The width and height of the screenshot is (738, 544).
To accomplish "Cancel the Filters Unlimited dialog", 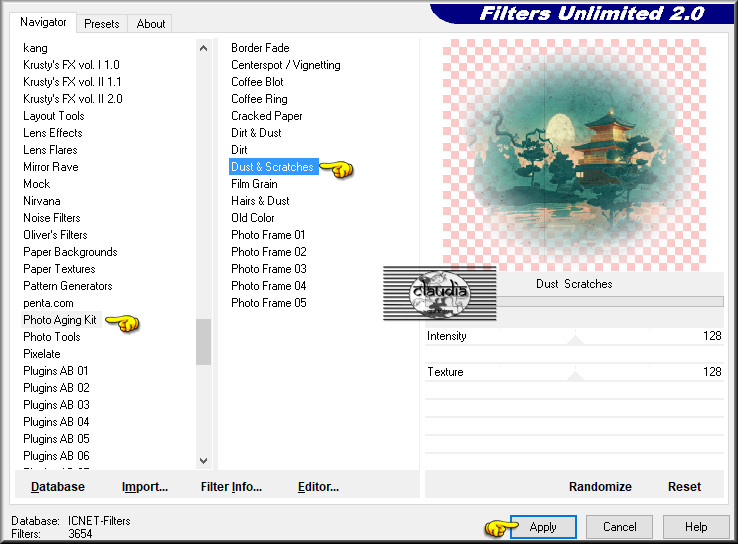I will tap(619, 527).
